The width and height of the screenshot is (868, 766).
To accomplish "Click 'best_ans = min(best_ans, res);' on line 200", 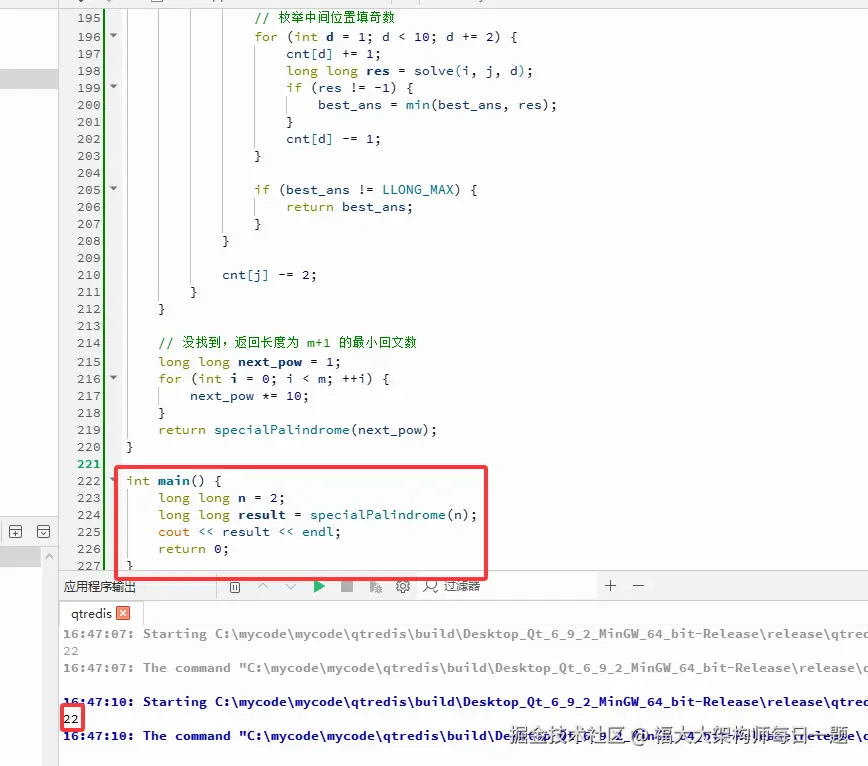I will 437,105.
